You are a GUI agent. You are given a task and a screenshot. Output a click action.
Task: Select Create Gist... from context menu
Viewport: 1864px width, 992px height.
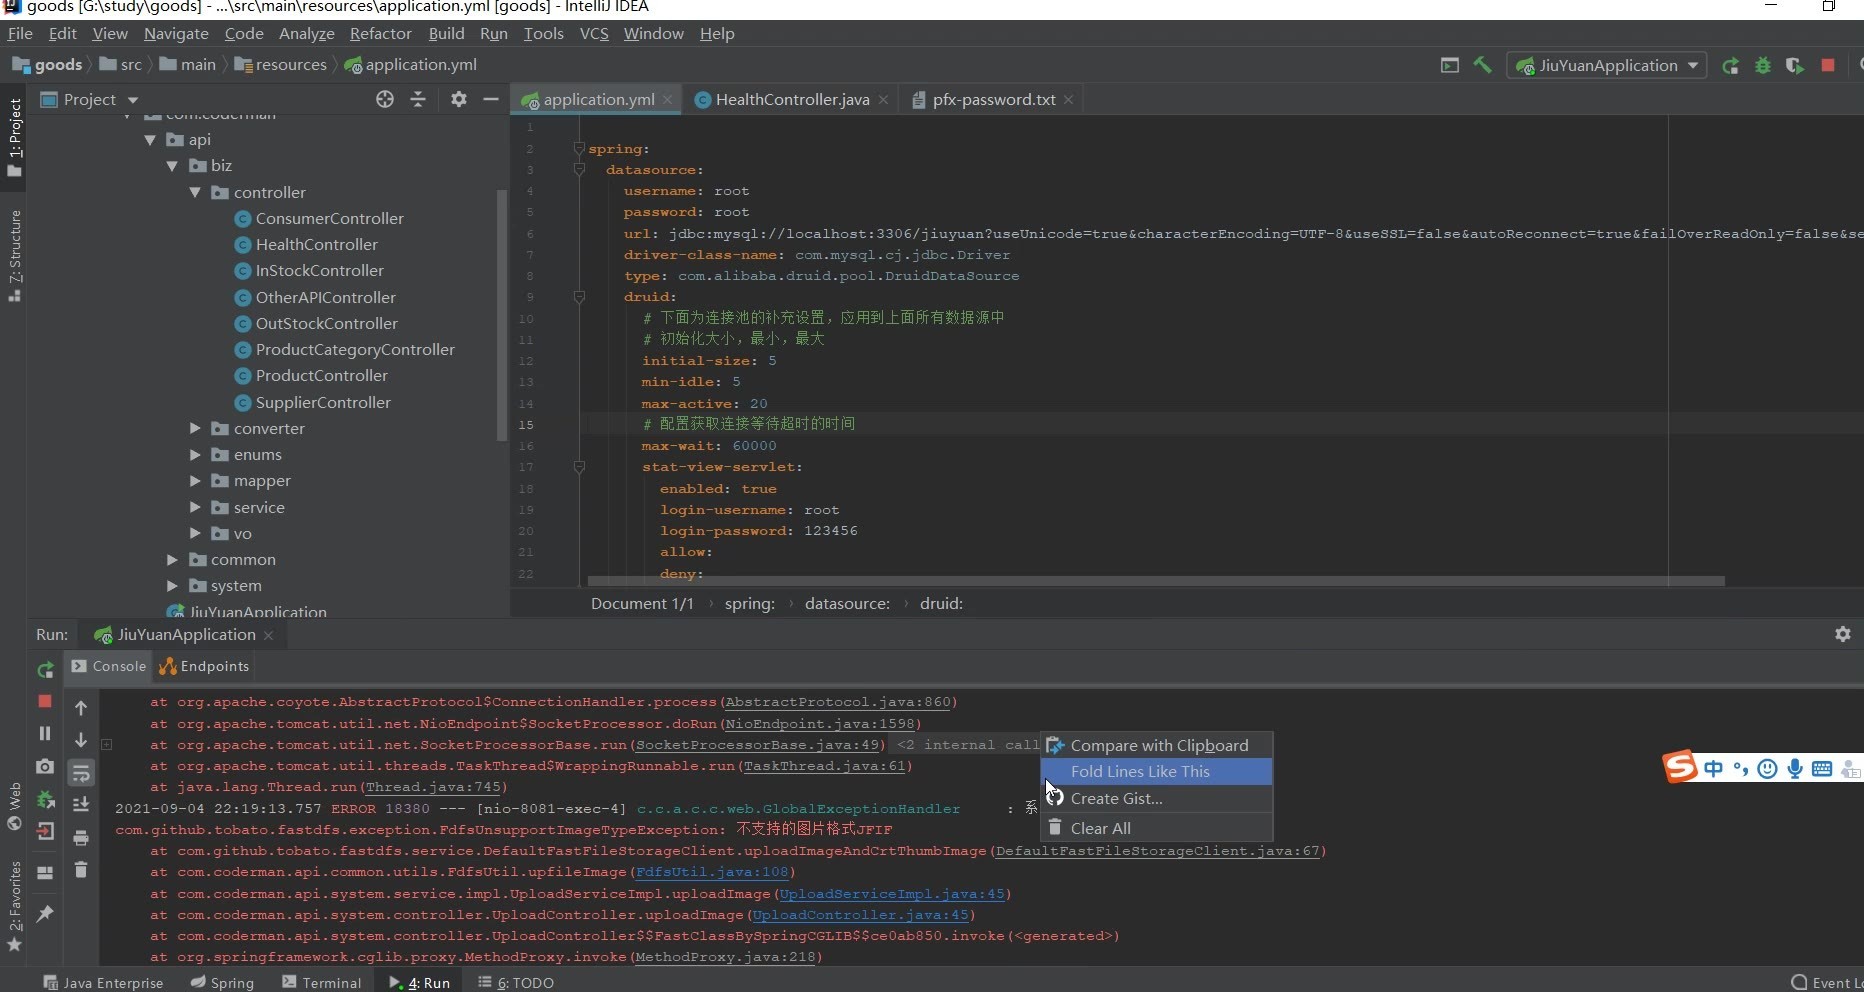point(1156,799)
